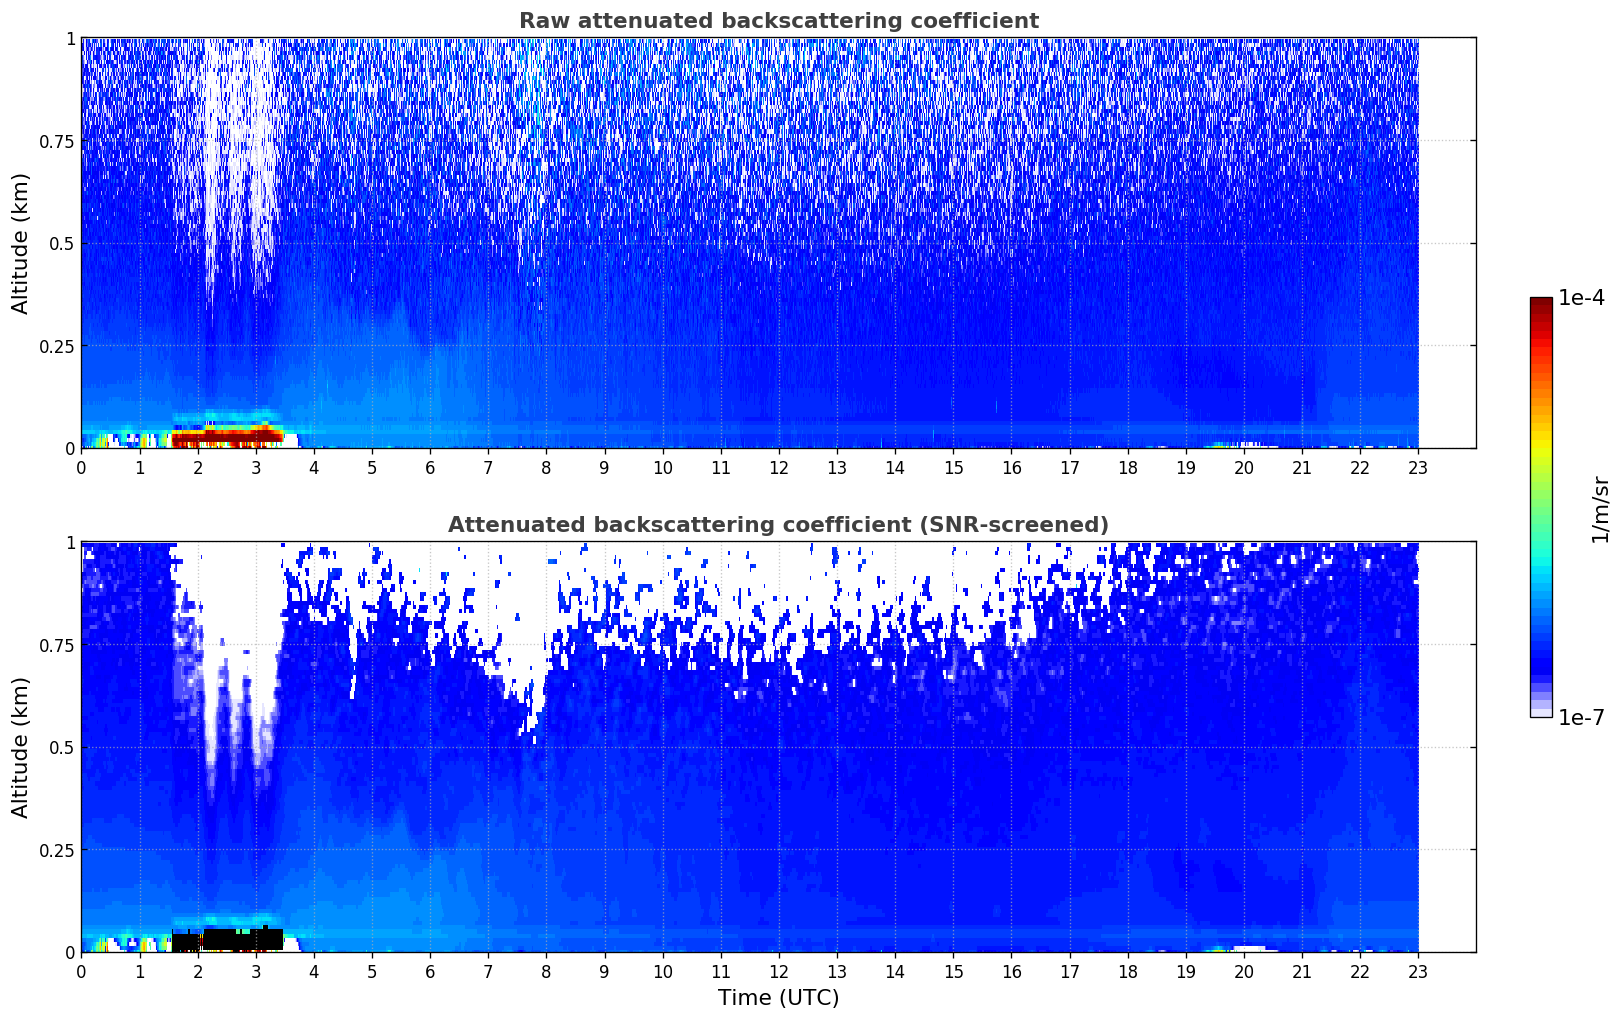Click the '1e-7' colorbar minimum label
Screen dimensions: 1621x1020
(1581, 717)
